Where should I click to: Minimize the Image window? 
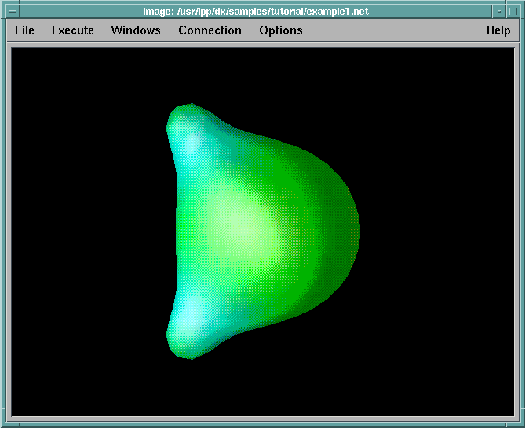click(x=499, y=11)
